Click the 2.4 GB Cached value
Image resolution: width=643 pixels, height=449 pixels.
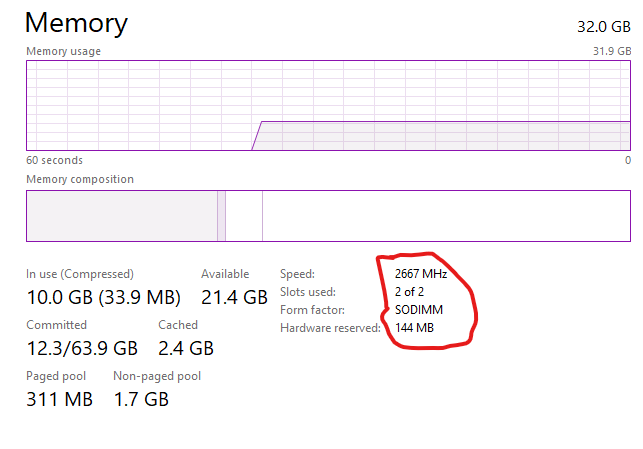pos(186,348)
